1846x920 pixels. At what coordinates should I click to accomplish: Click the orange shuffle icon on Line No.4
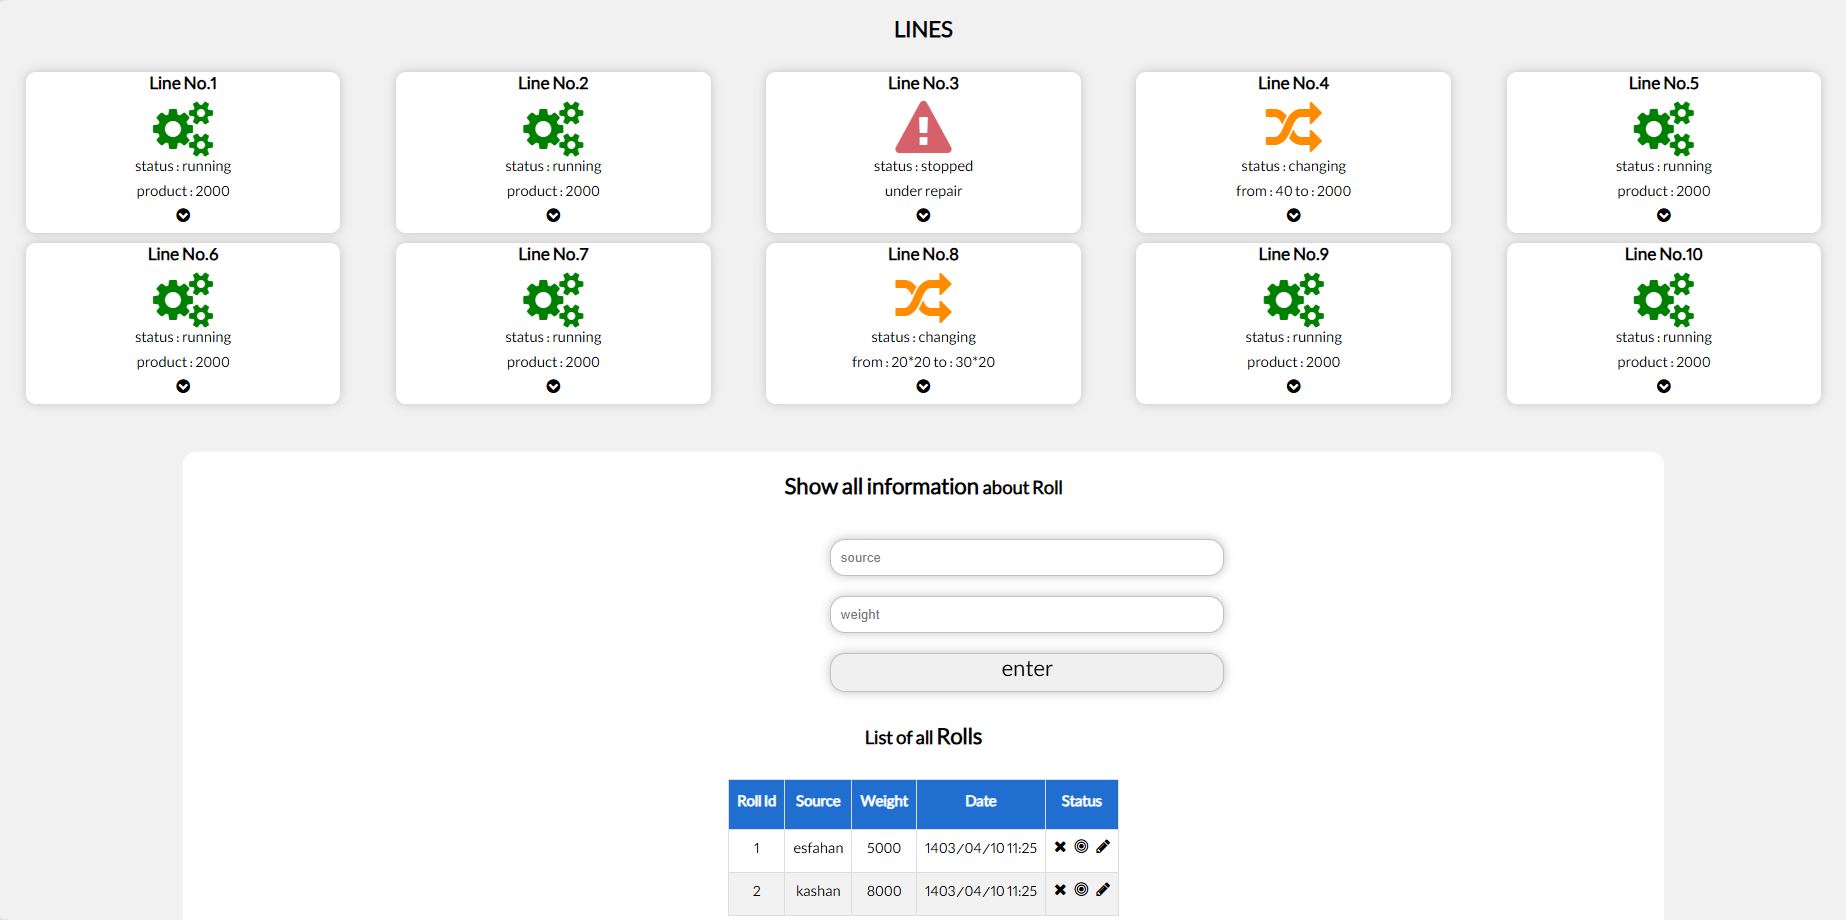(x=1293, y=128)
